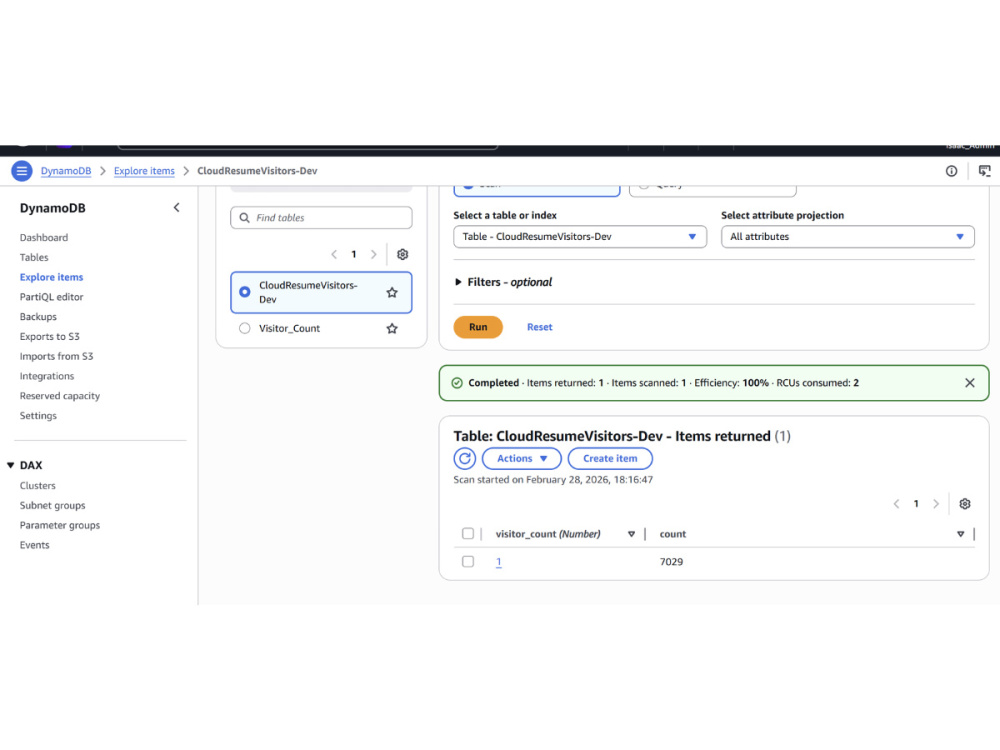Open Integrations in side navigation
Screen dimensions: 1000x750
tap(47, 376)
